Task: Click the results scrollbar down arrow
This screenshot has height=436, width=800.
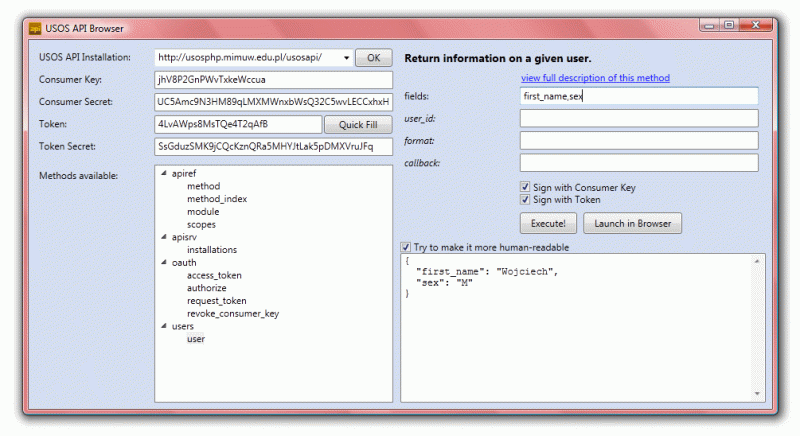Action: [x=757, y=394]
